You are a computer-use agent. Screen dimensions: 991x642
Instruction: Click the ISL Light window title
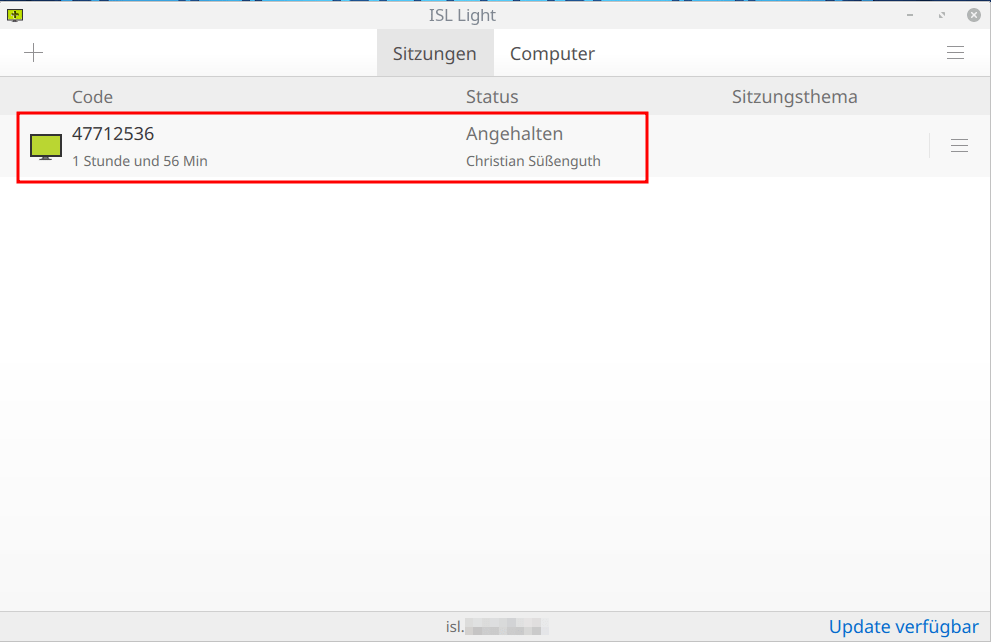coord(462,15)
